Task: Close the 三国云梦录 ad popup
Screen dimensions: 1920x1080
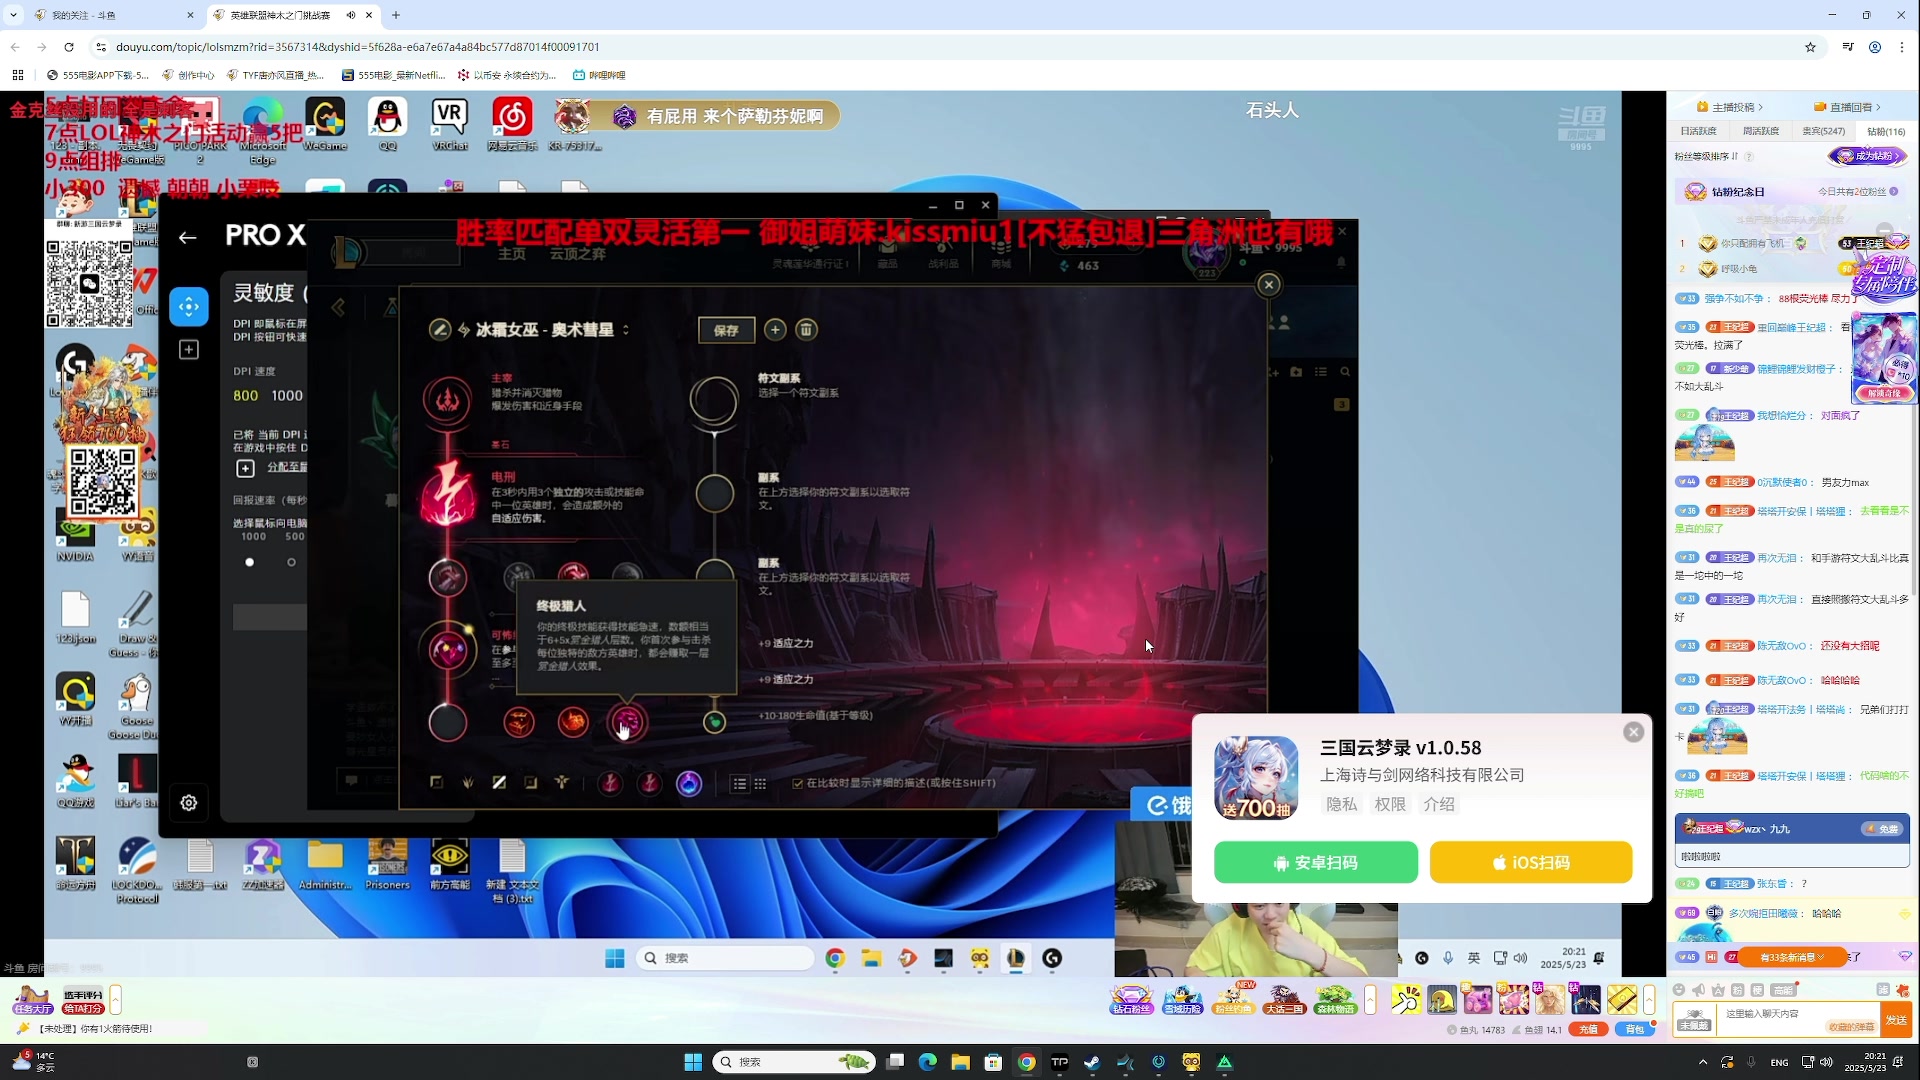Action: tap(1634, 732)
